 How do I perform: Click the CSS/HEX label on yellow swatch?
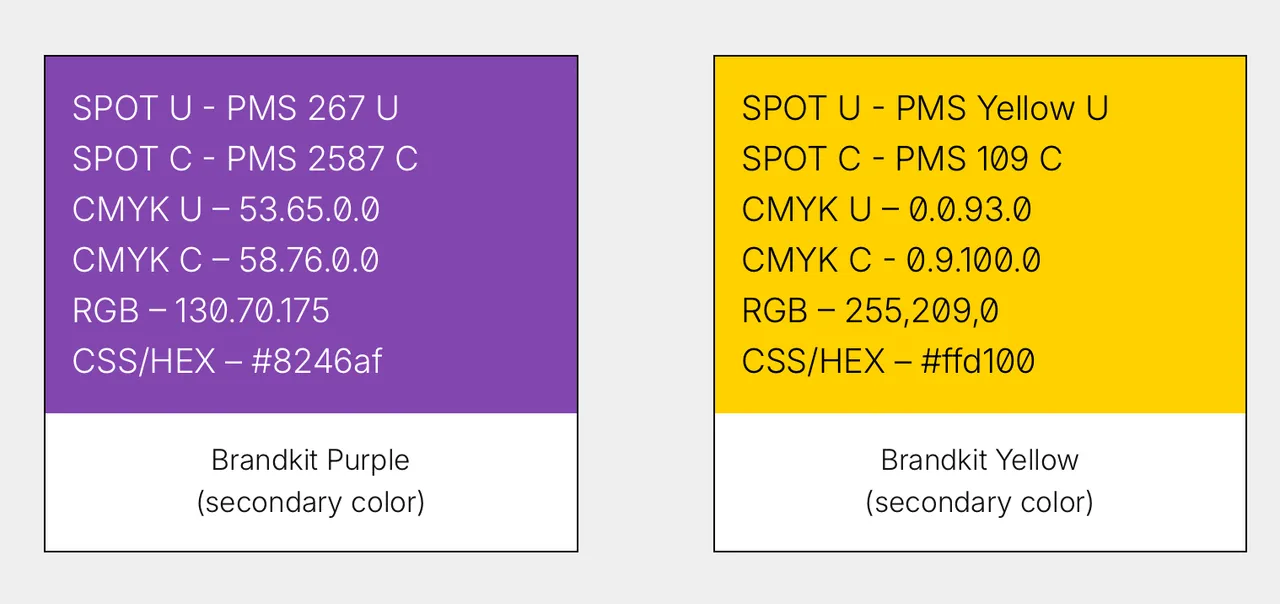click(814, 362)
